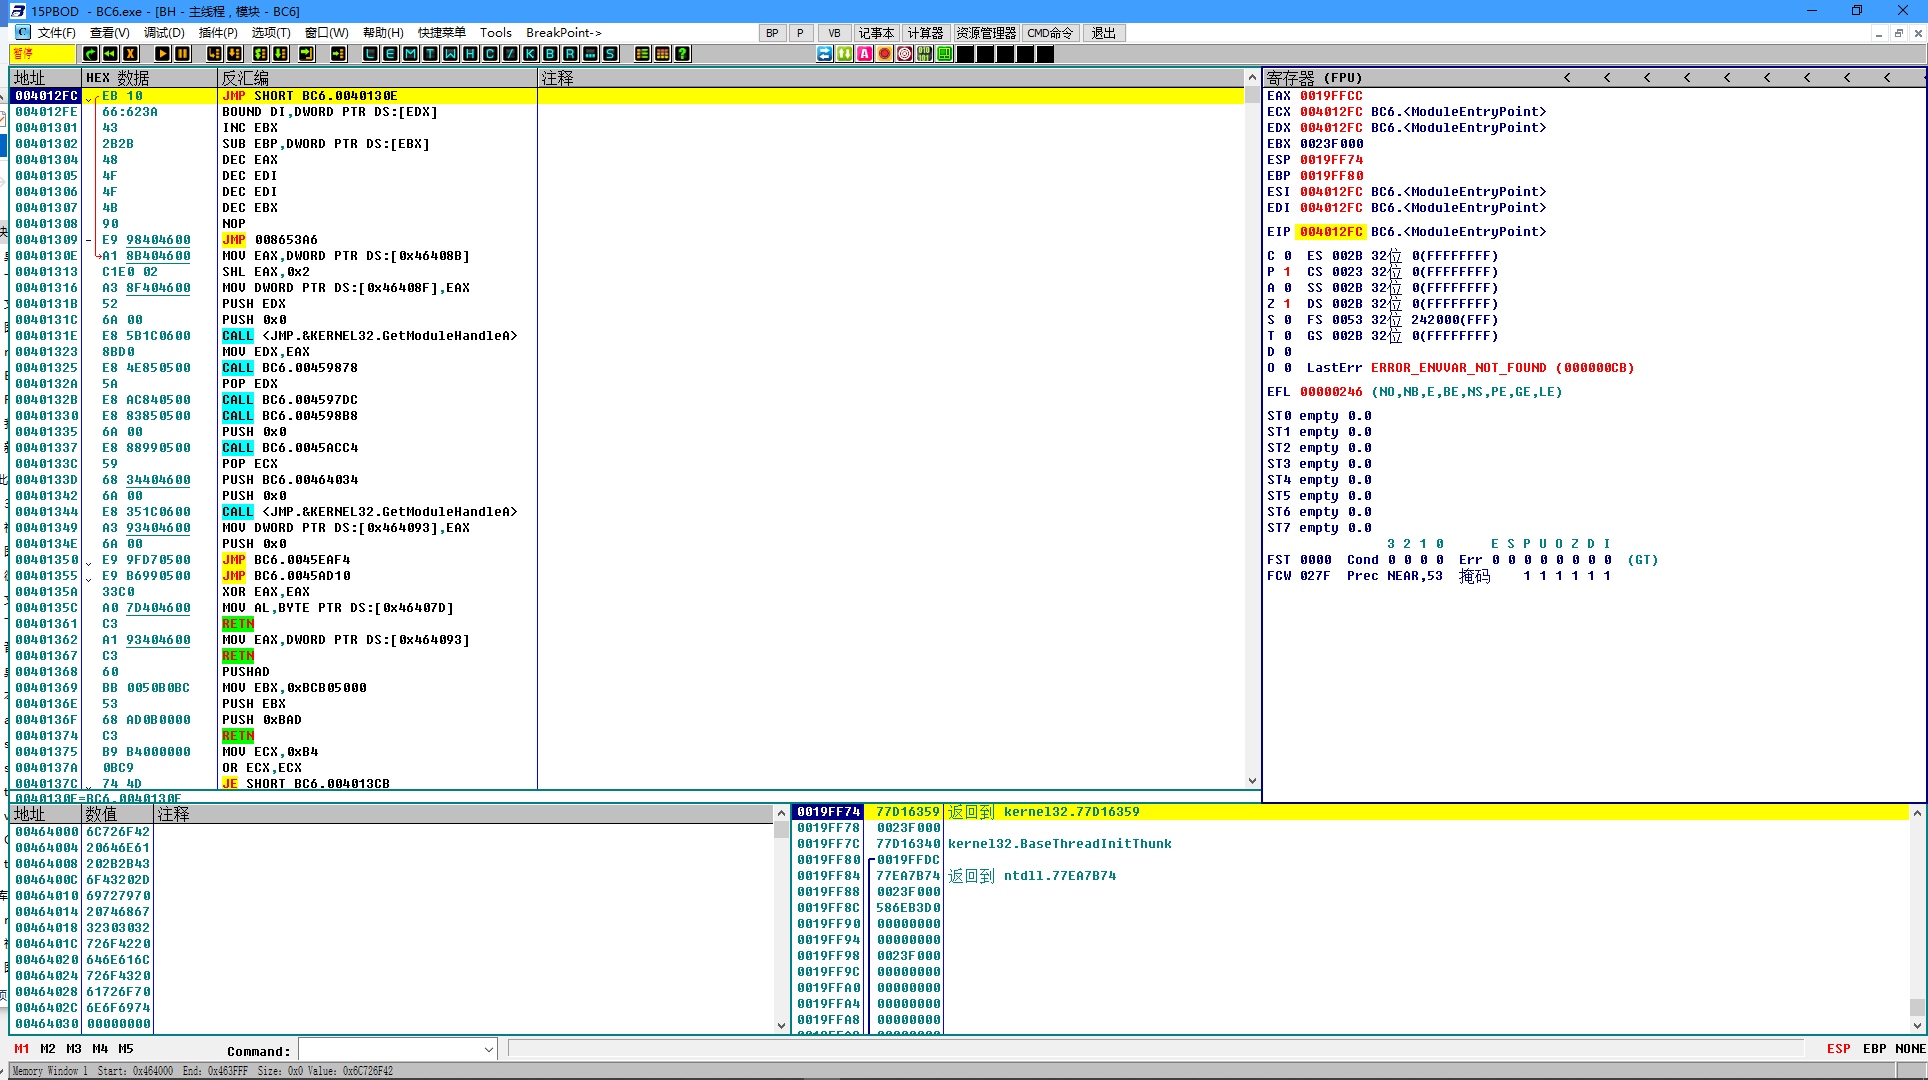Open the 快捷菜单 shortcut menu
Viewport: 1928px width, 1080px height.
tap(441, 33)
